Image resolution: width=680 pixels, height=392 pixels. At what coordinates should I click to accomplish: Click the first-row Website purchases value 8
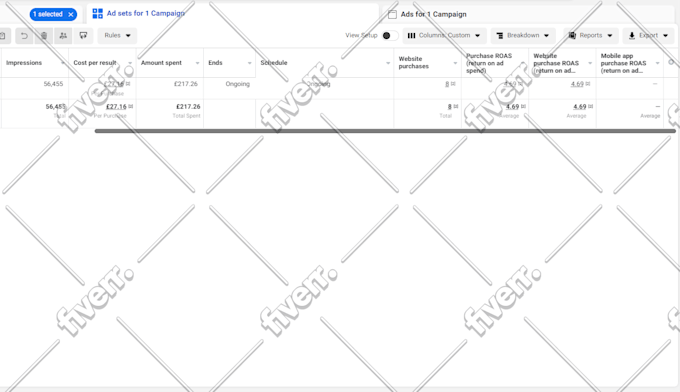[x=447, y=84]
